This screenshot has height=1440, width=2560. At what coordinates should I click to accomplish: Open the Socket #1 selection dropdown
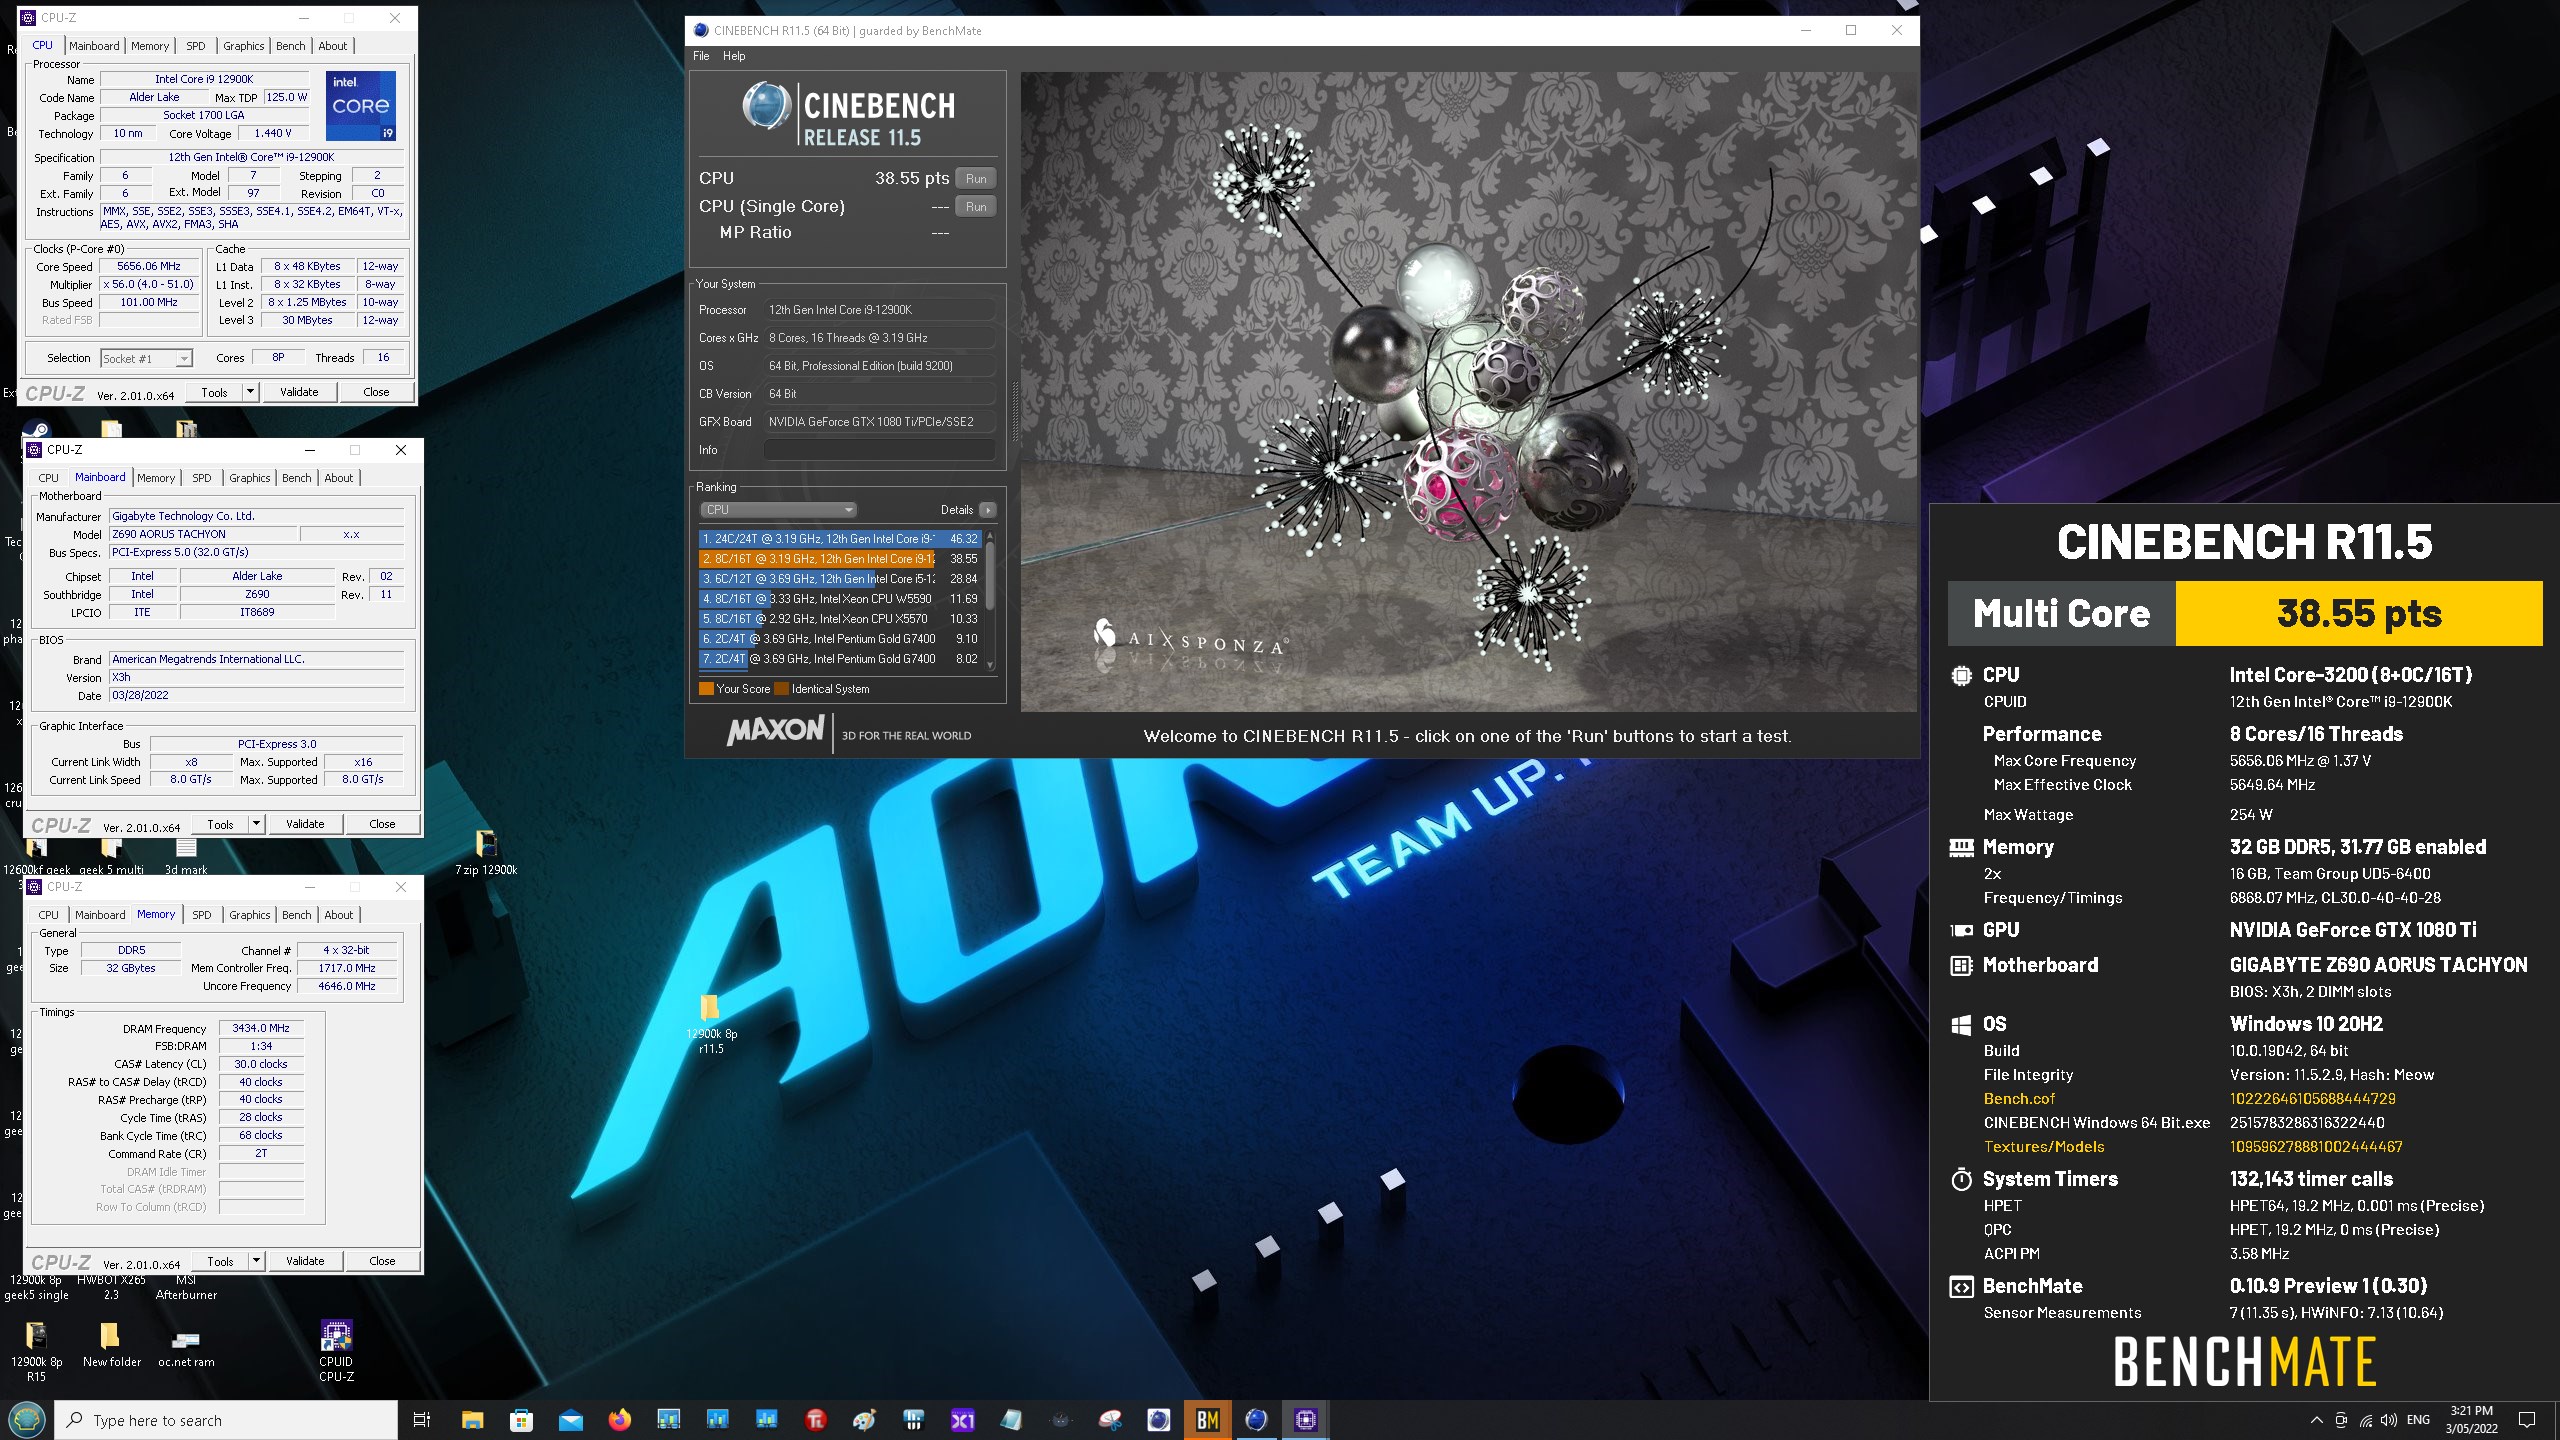[x=146, y=358]
